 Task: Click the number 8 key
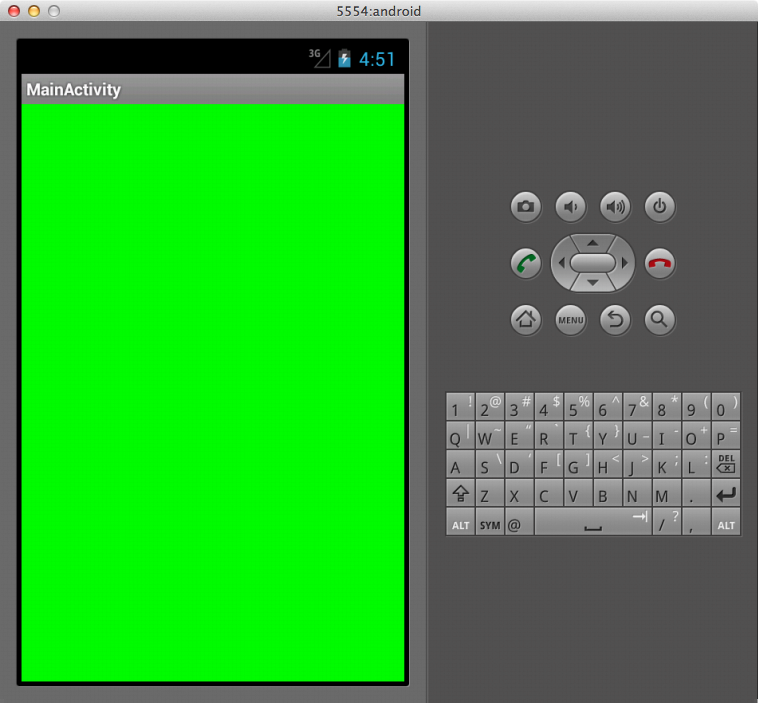pyautogui.click(x=667, y=406)
